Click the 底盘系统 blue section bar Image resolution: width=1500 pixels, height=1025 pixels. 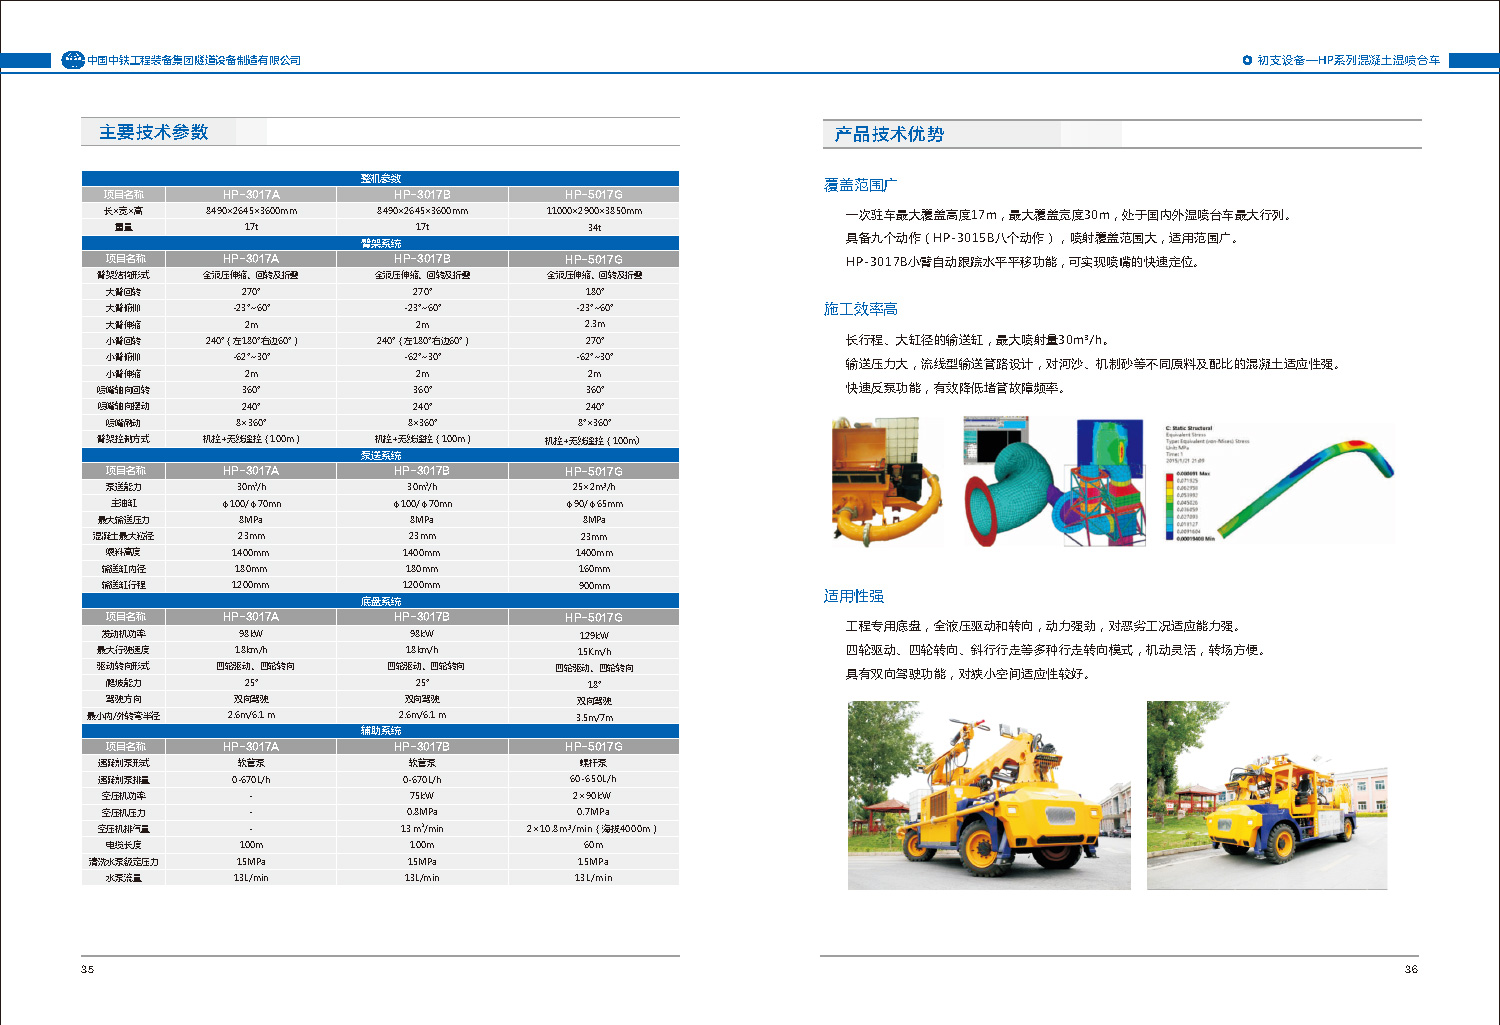[x=380, y=601]
